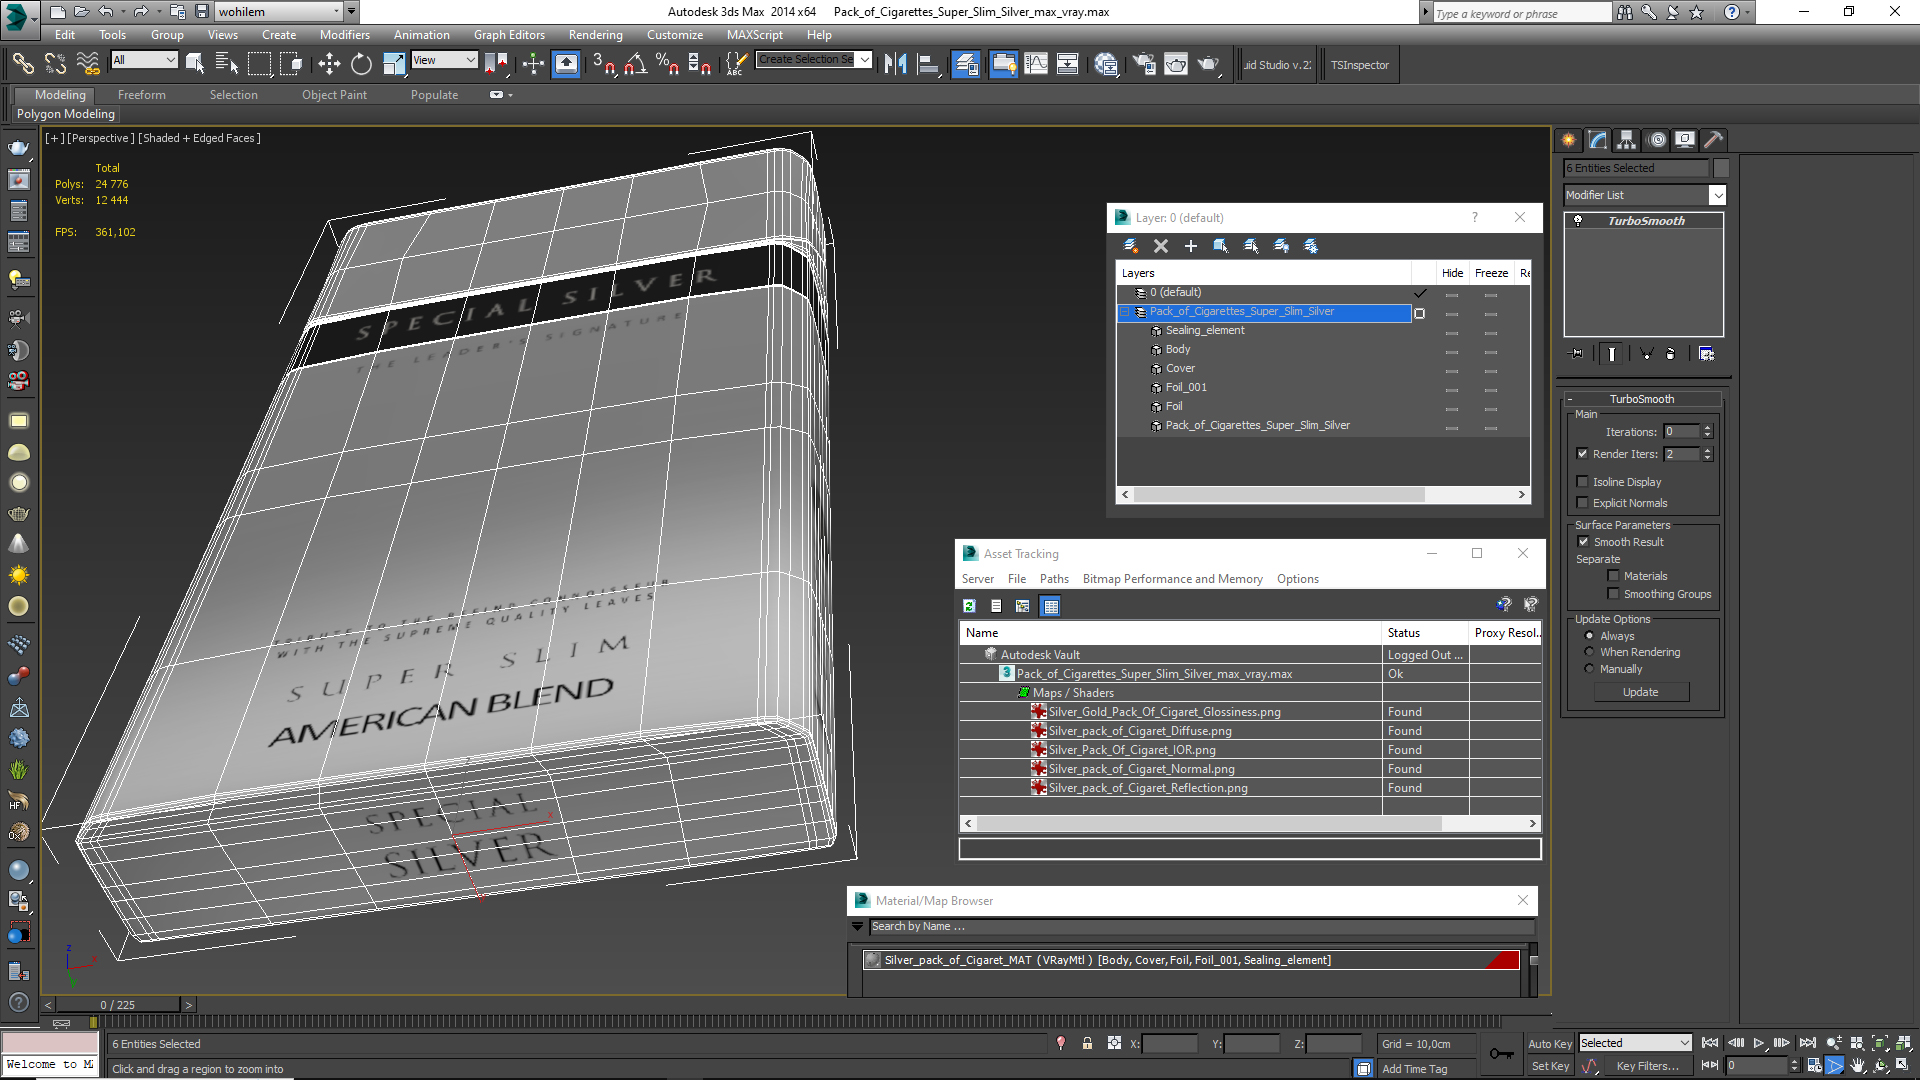Viewport: 1920px width, 1080px height.
Task: Click the Iterations value field
Action: (1682, 432)
